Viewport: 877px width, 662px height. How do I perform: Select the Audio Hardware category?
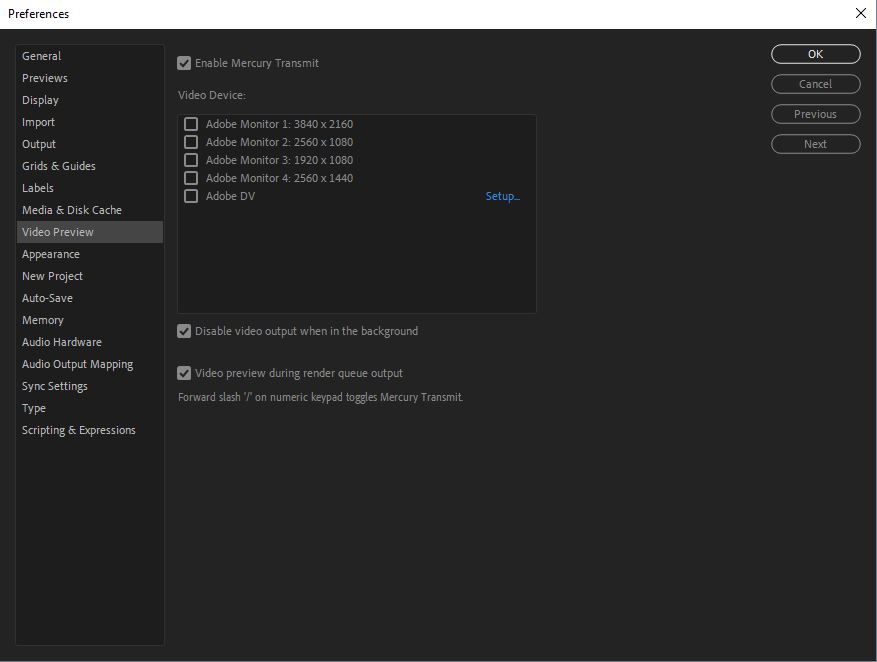pyautogui.click(x=61, y=342)
